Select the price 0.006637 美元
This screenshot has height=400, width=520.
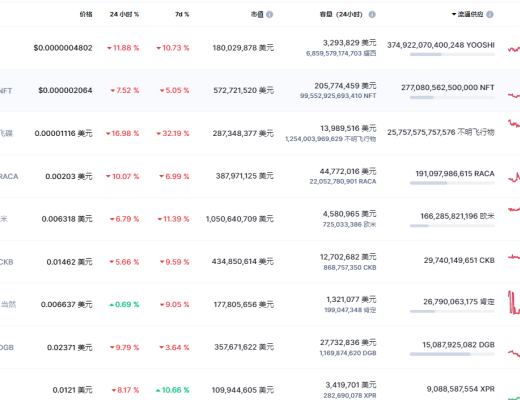point(67,305)
